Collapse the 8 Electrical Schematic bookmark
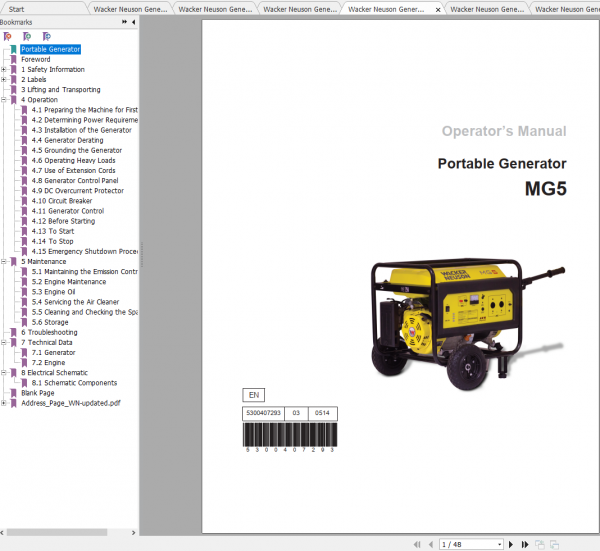 [x=3, y=373]
